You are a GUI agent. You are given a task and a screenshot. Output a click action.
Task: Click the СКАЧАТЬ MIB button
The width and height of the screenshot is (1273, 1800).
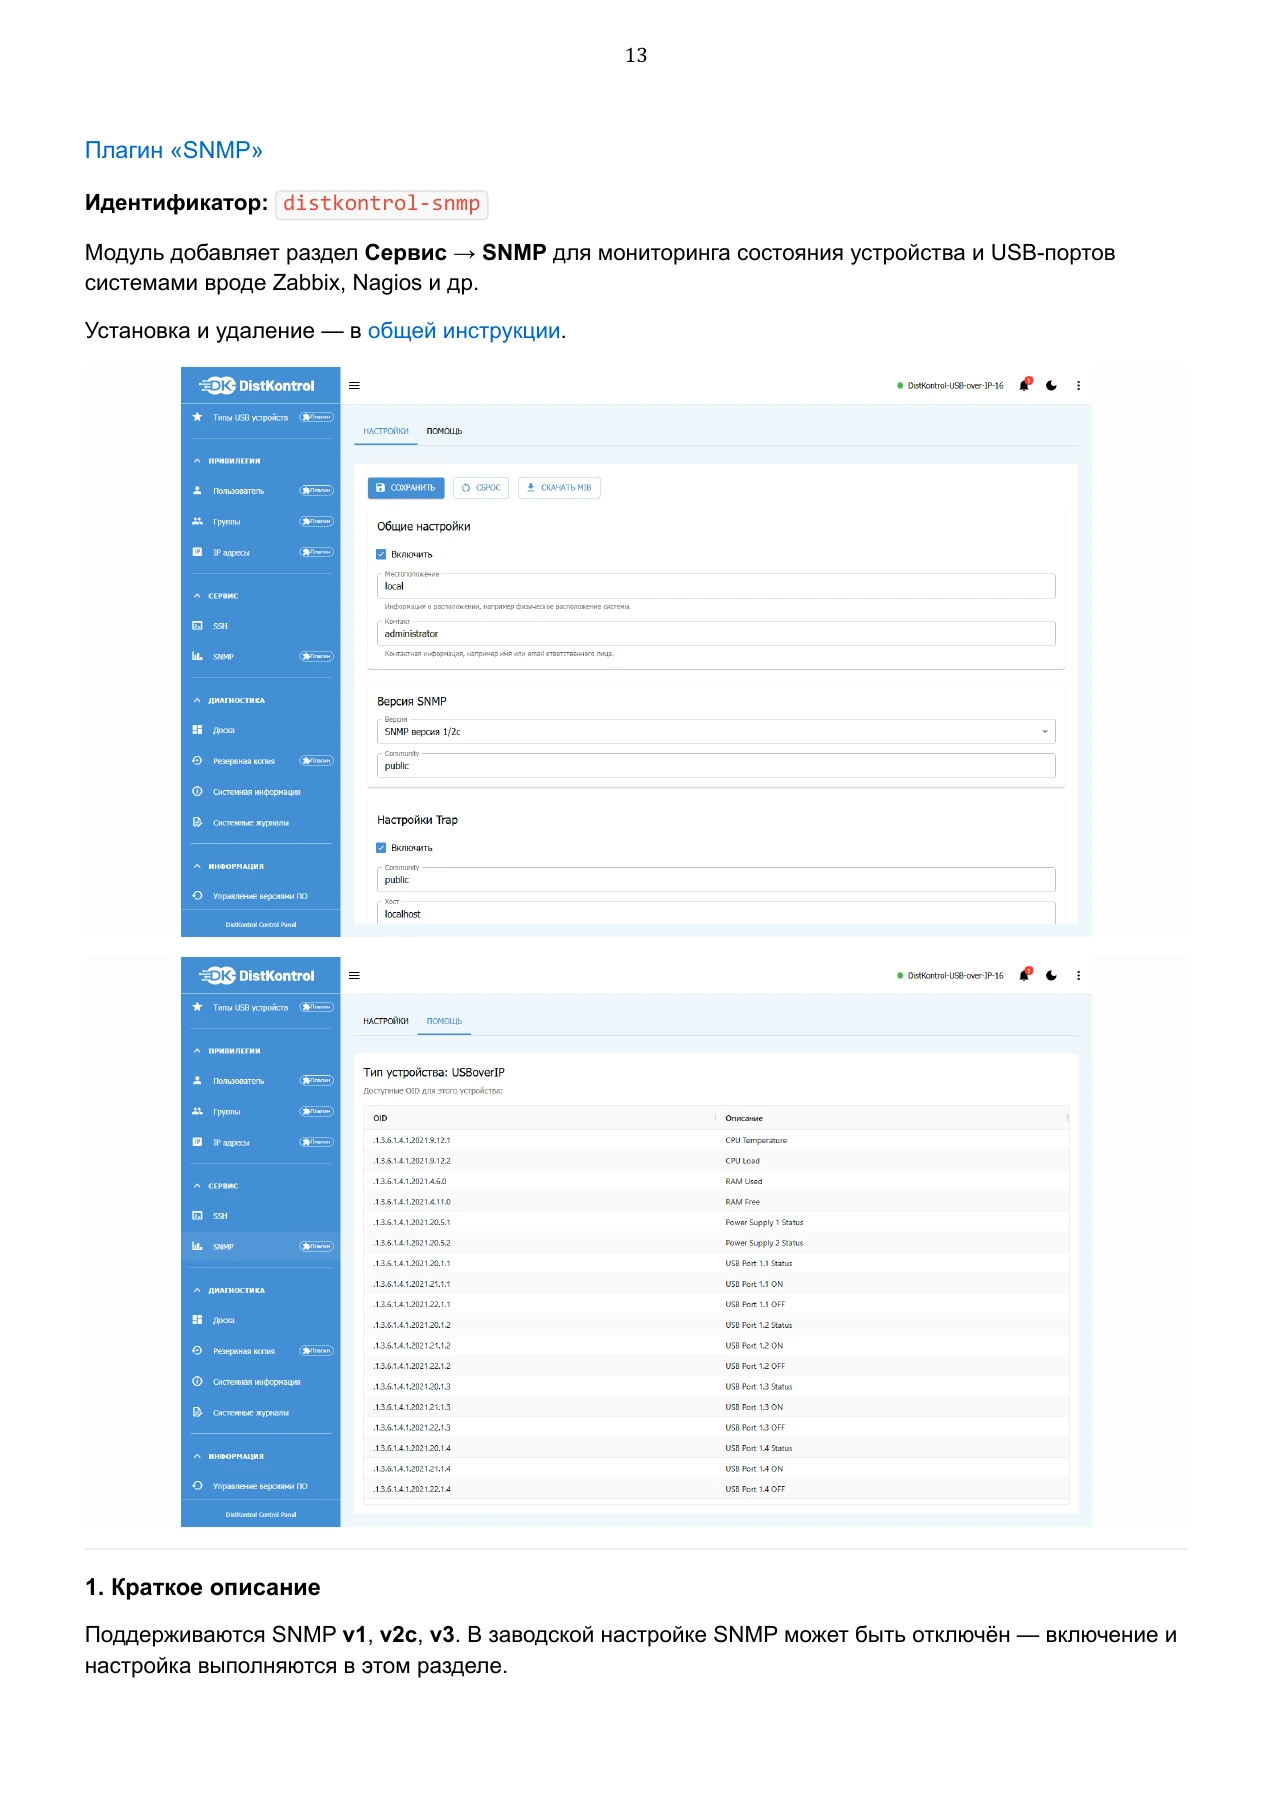[559, 488]
